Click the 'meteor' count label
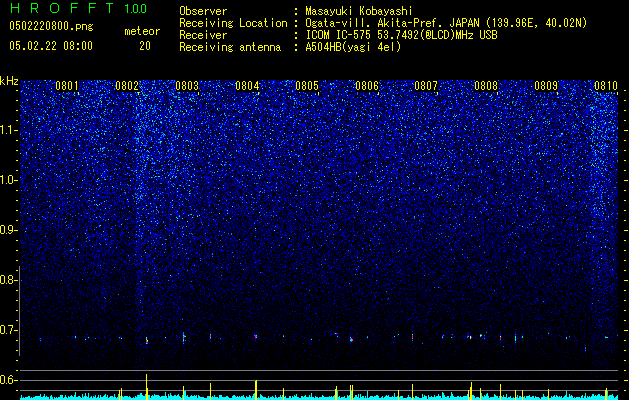 pos(142,31)
